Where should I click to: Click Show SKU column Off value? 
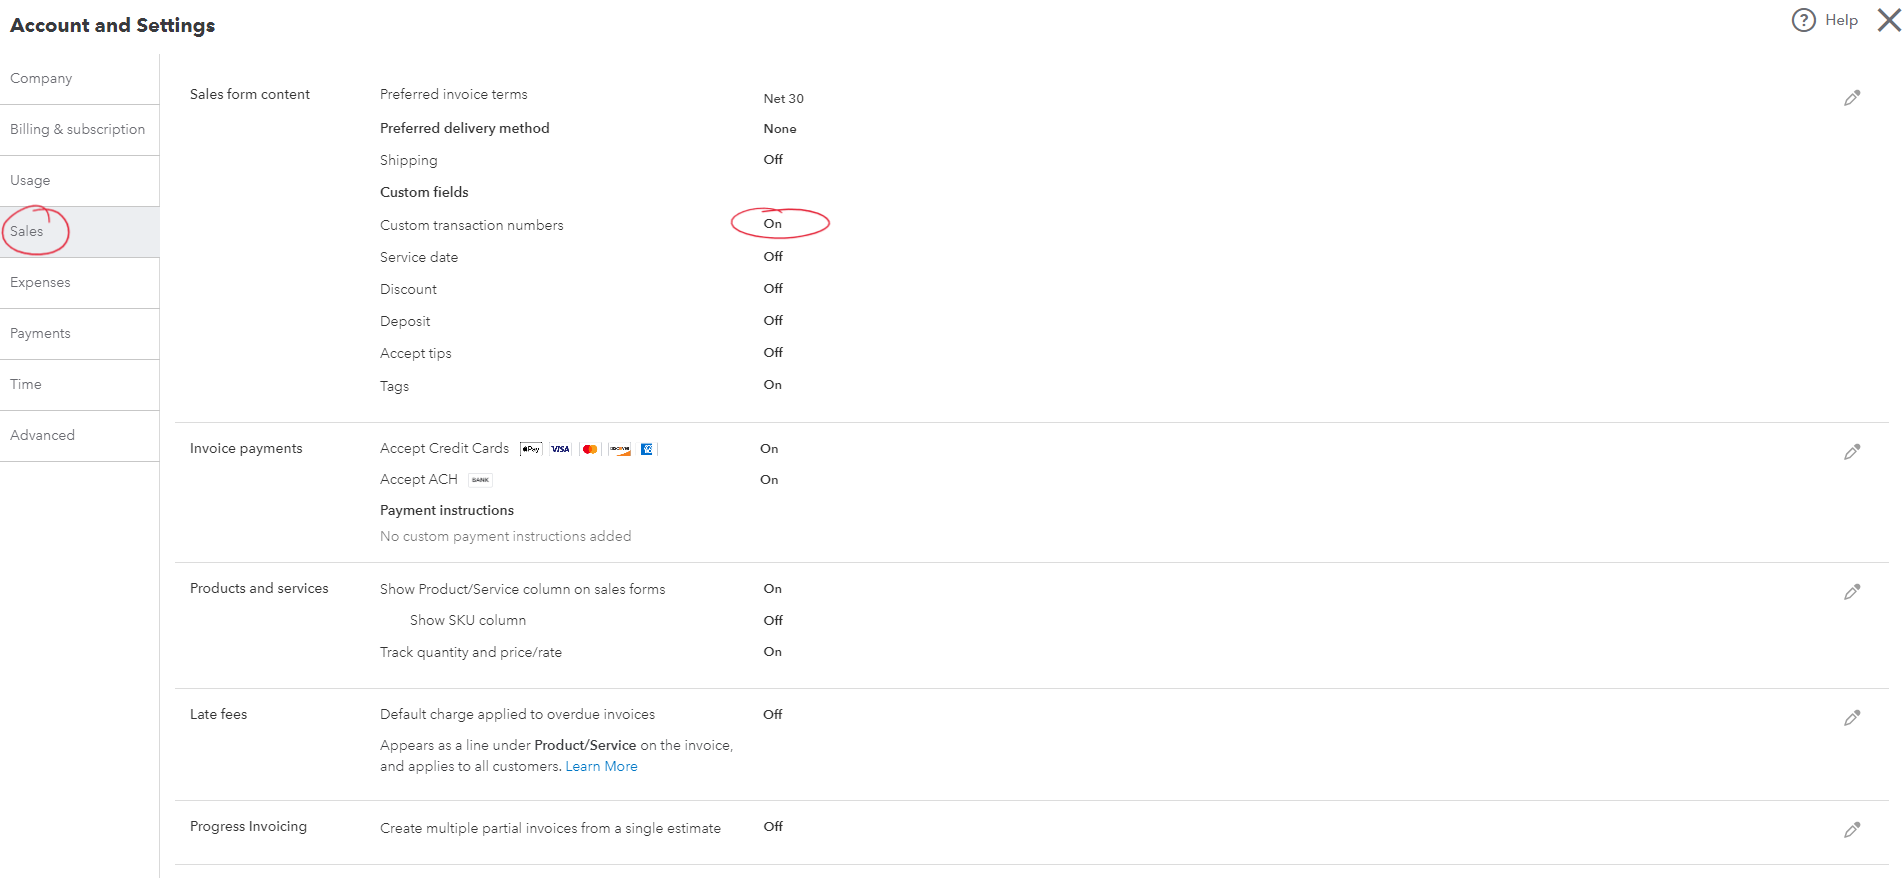(x=773, y=621)
